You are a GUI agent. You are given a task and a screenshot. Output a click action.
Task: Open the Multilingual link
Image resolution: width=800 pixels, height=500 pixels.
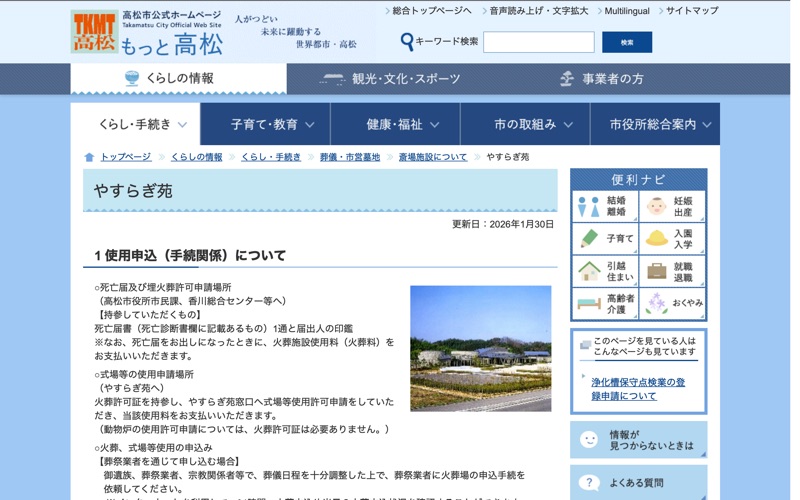(x=627, y=11)
